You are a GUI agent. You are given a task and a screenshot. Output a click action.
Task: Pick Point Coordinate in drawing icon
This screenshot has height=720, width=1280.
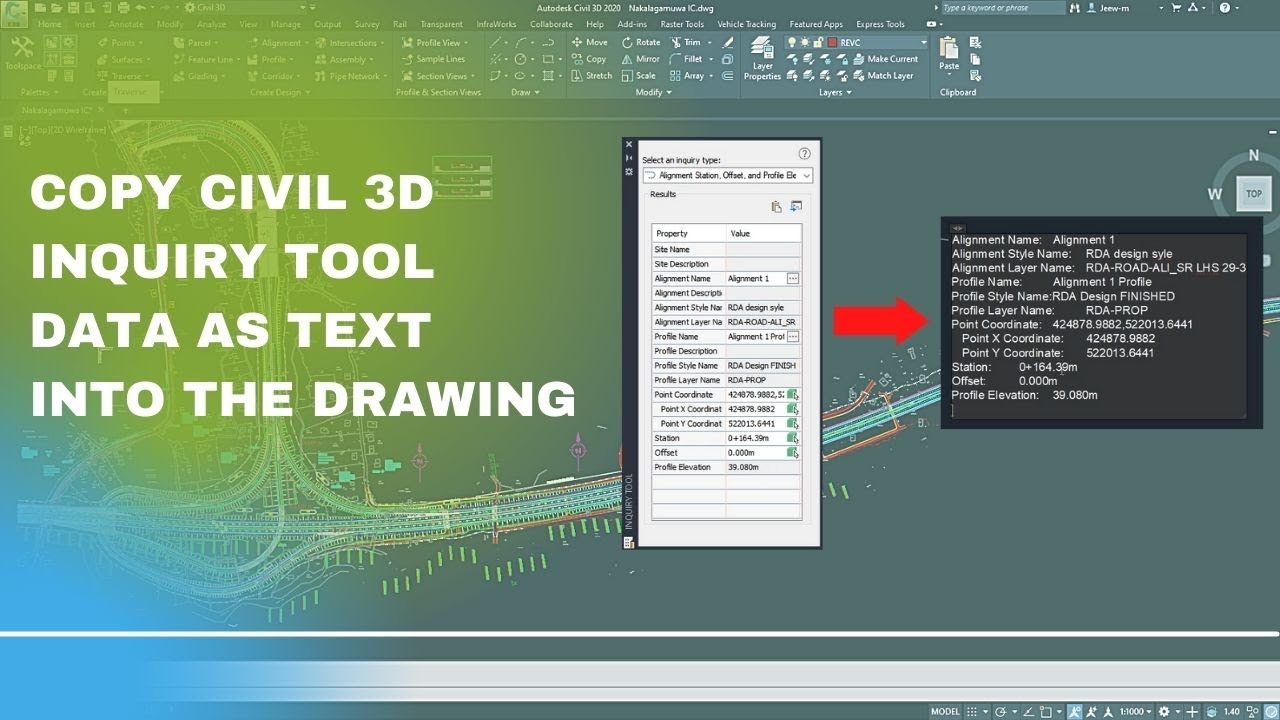793,395
